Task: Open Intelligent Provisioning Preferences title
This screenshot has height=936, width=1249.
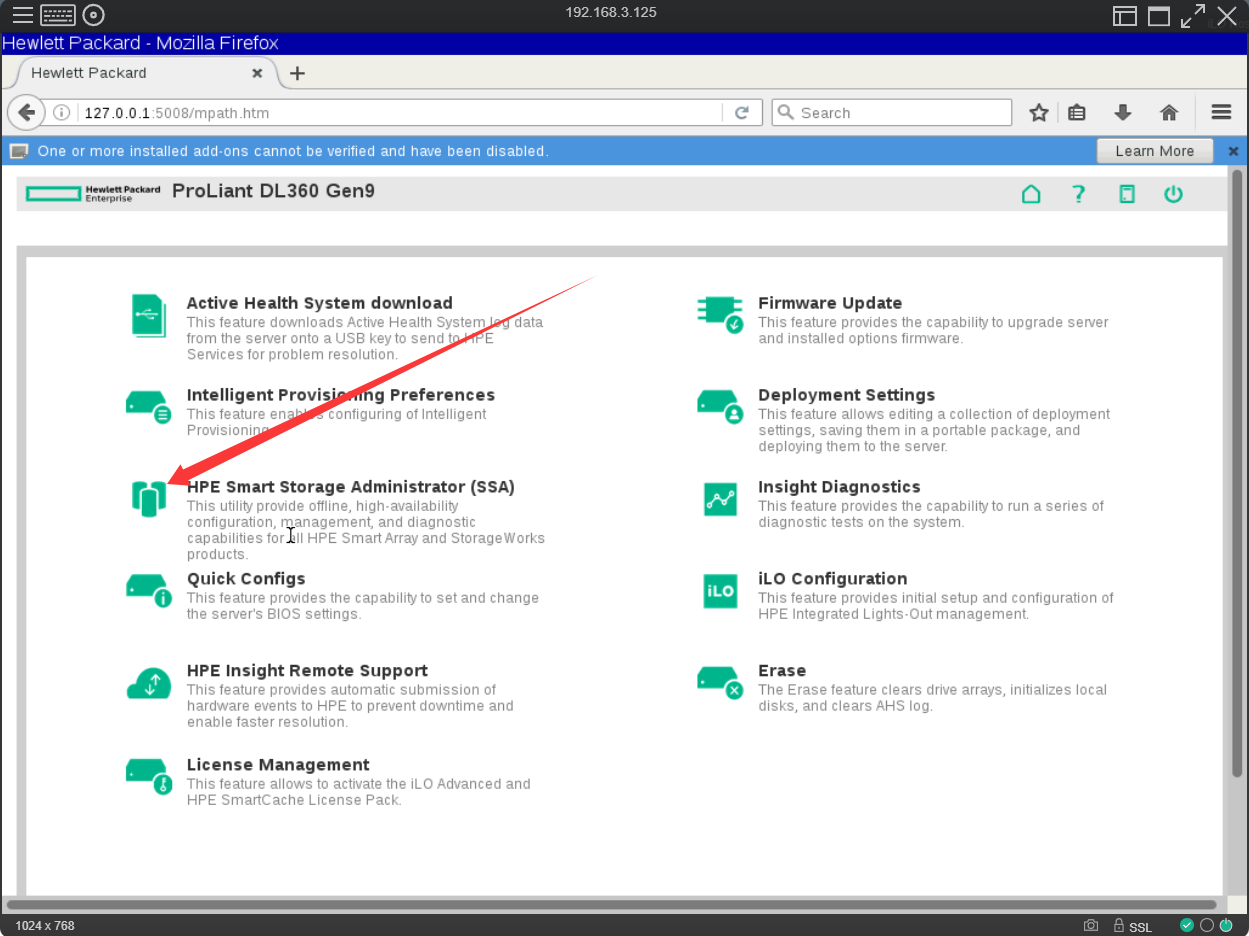Action: pyautogui.click(x=341, y=395)
